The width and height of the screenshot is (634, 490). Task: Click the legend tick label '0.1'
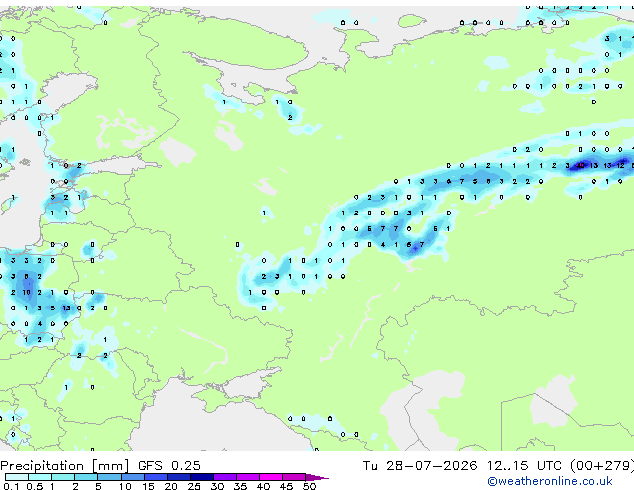point(11,486)
